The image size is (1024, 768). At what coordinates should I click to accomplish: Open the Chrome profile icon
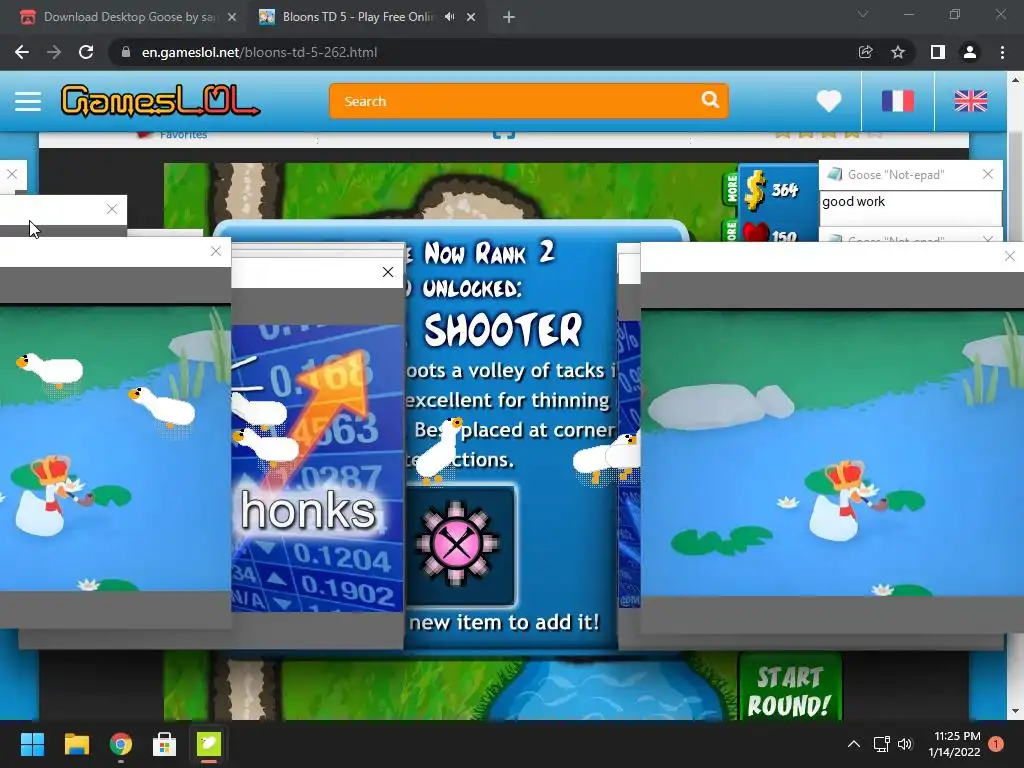(x=970, y=52)
